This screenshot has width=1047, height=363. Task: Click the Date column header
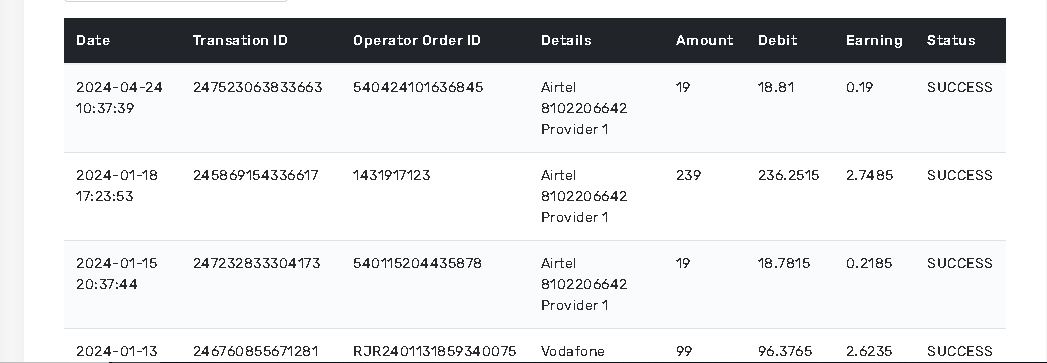pos(93,40)
